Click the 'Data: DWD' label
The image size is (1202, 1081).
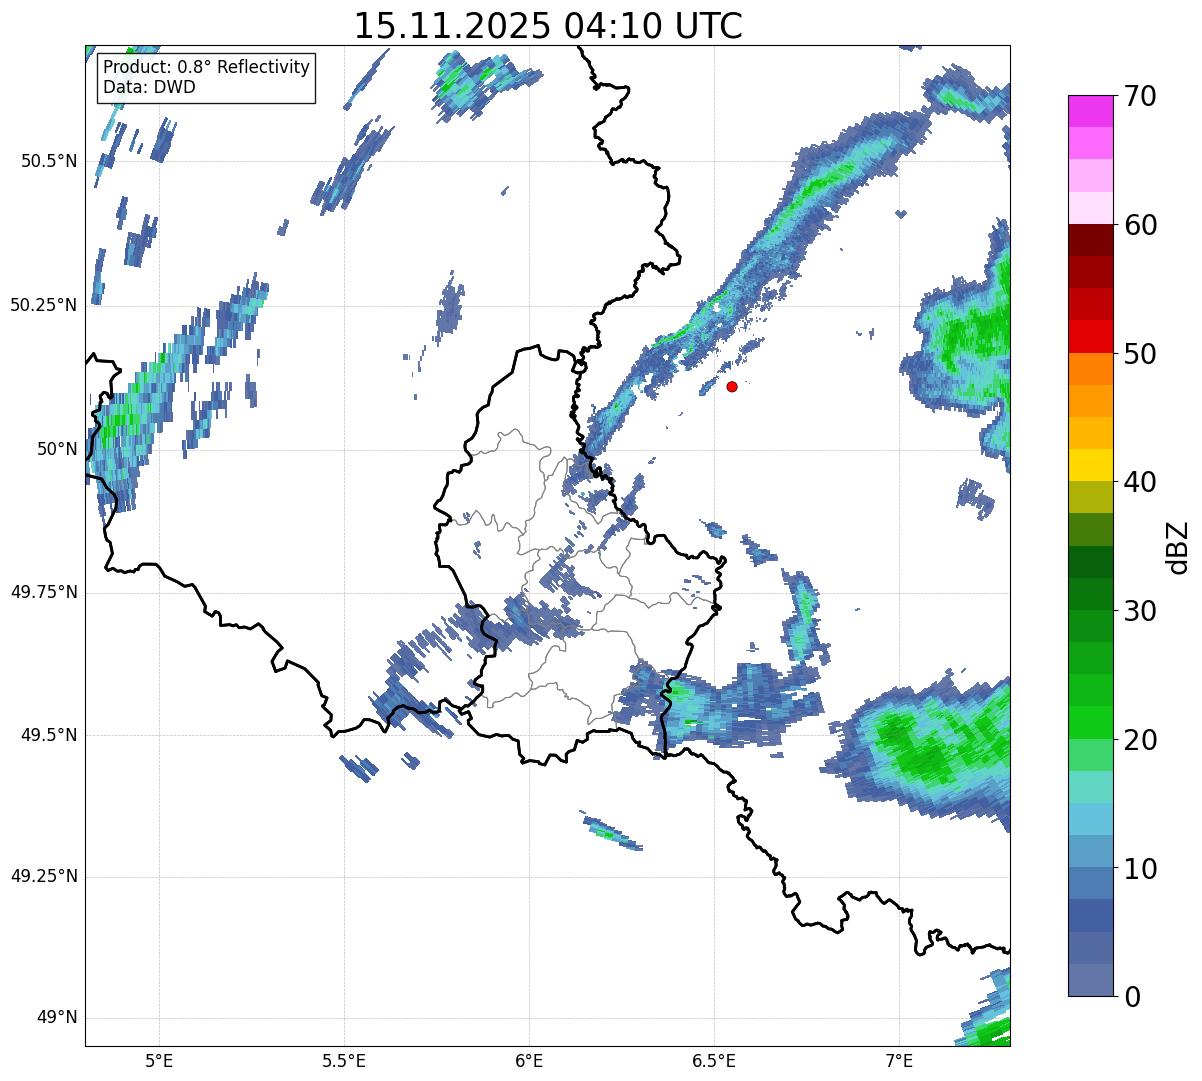tap(150, 87)
